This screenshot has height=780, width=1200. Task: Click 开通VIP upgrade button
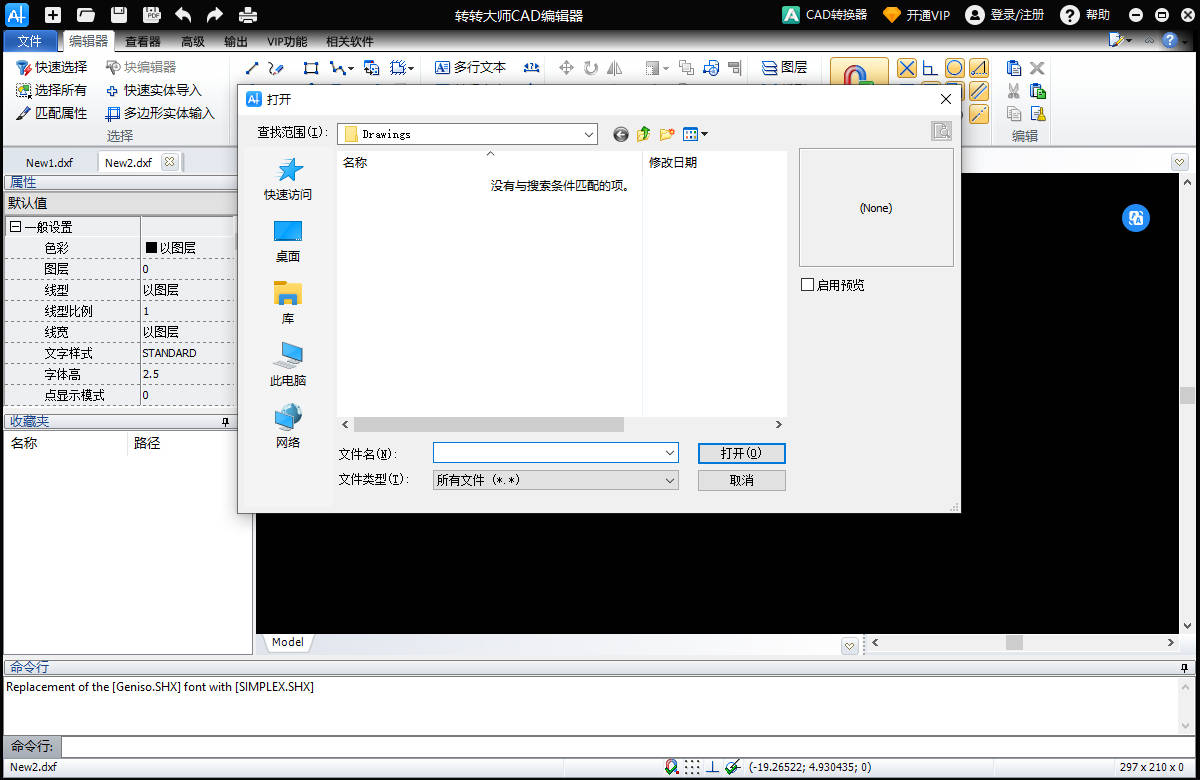916,15
